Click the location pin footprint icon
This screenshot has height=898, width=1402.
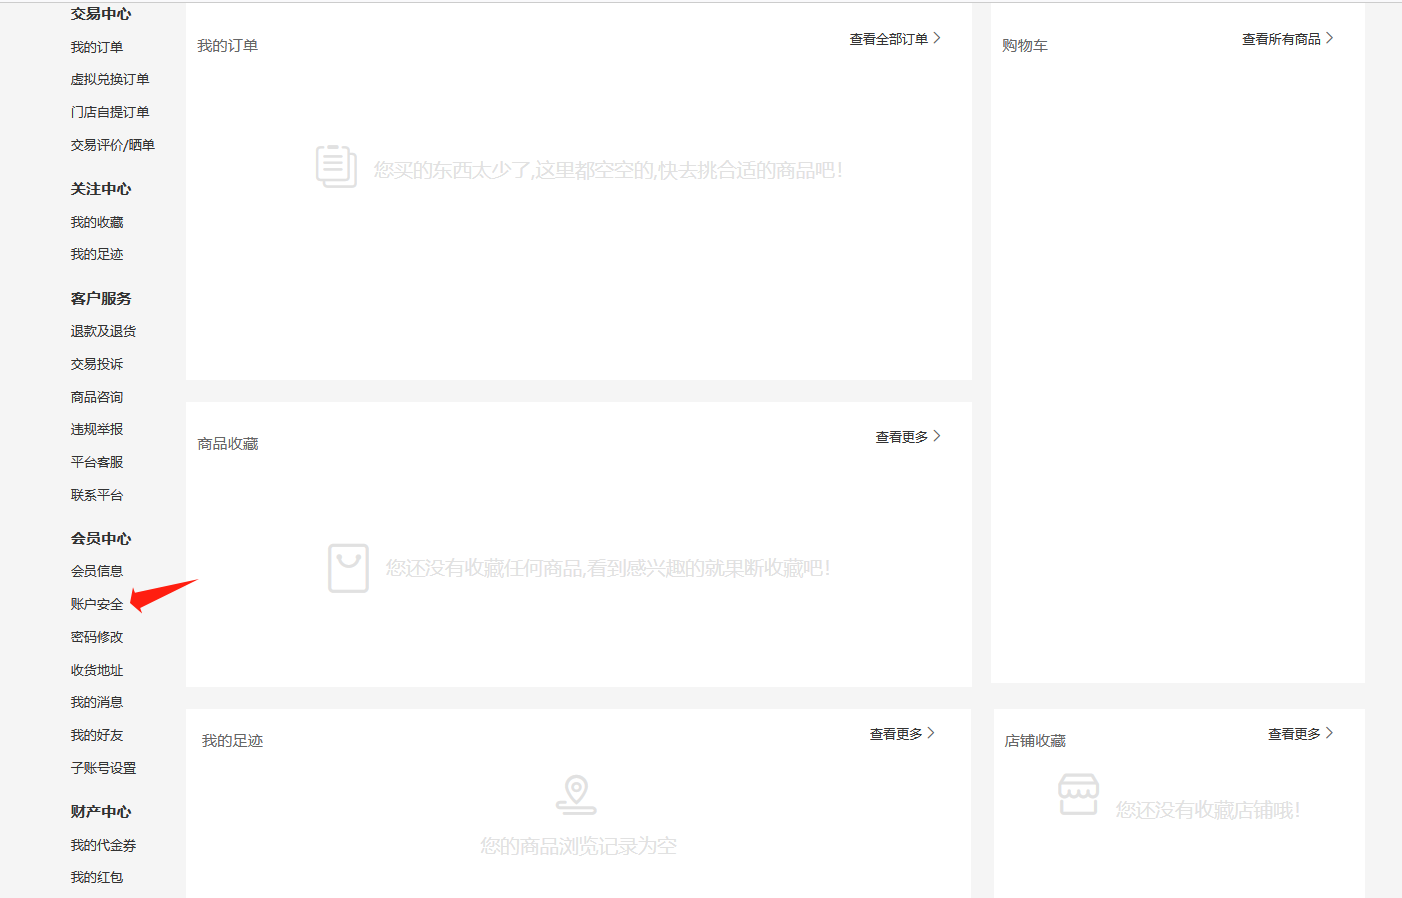coord(576,794)
